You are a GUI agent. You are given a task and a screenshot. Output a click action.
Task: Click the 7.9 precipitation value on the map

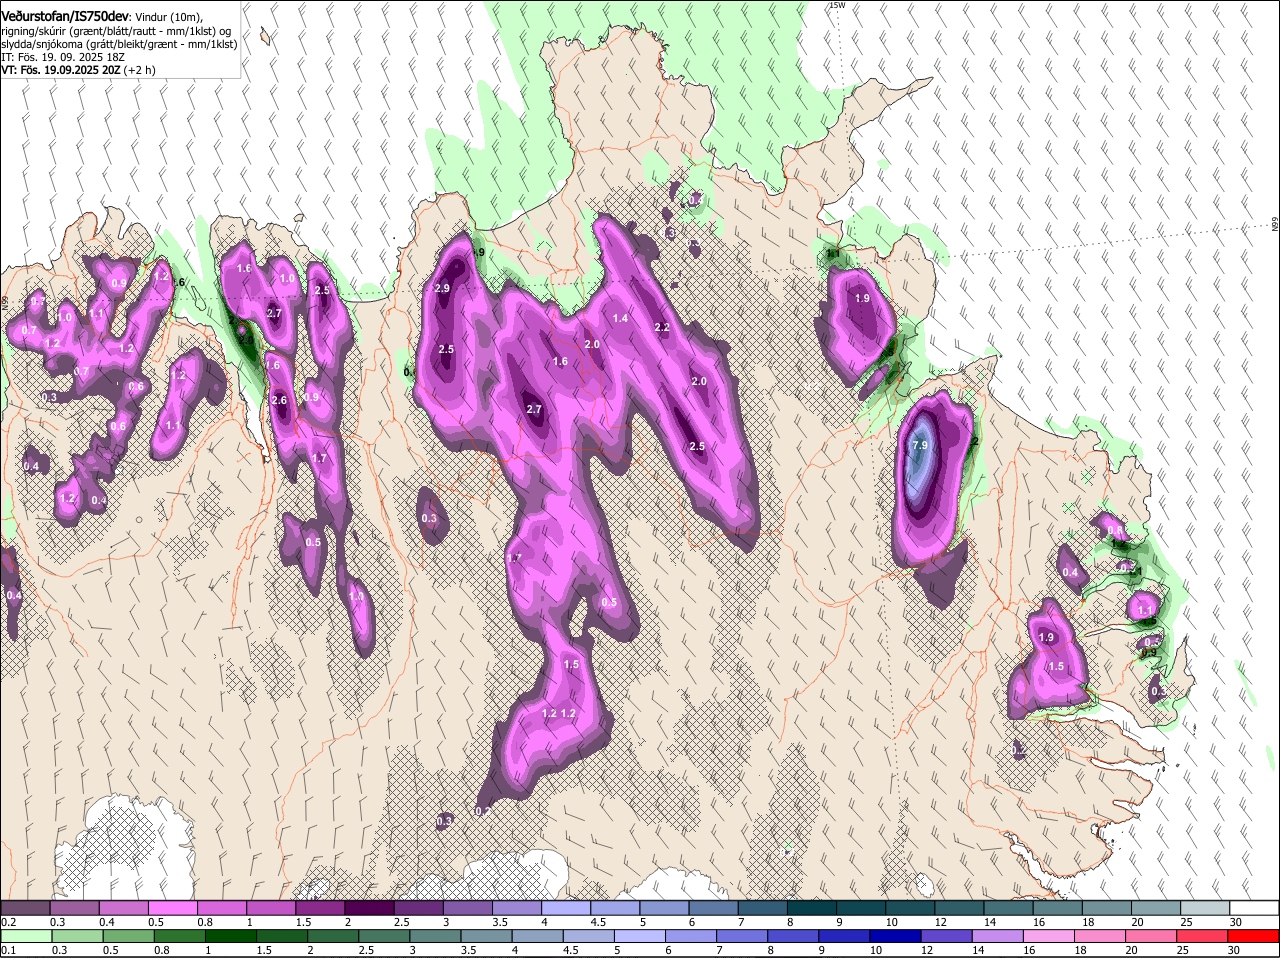pyautogui.click(x=920, y=445)
